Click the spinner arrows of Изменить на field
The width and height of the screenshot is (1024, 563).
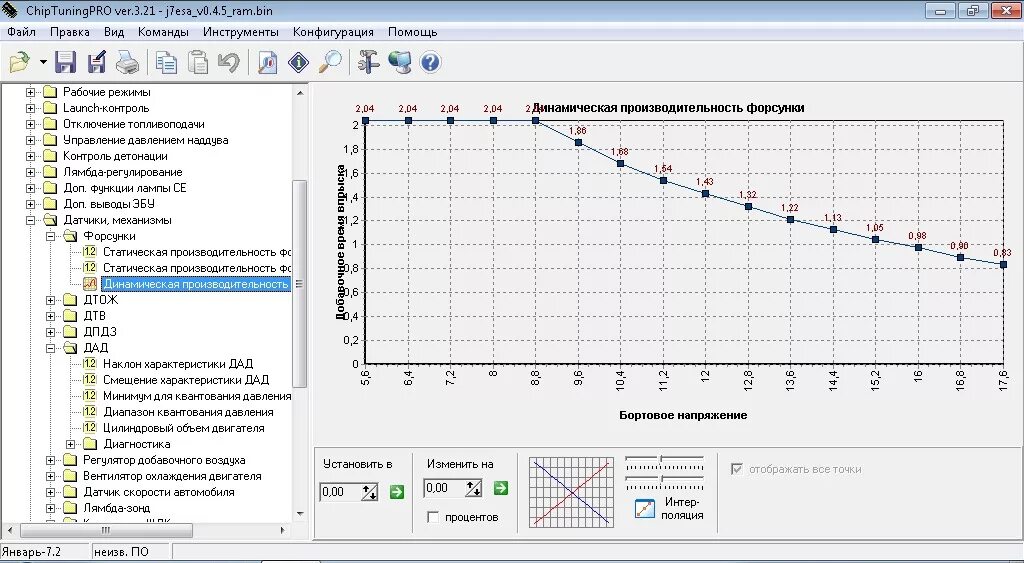[x=473, y=488]
